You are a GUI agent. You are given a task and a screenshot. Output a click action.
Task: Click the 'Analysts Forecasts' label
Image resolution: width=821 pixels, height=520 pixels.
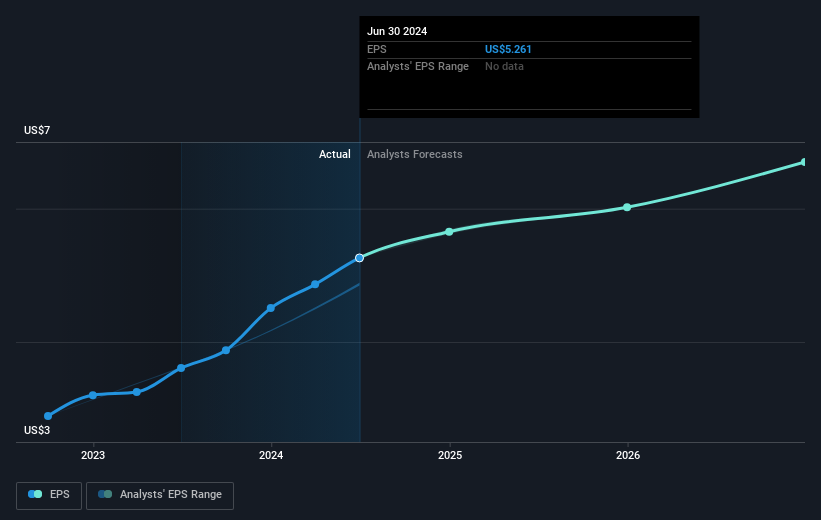pos(415,154)
